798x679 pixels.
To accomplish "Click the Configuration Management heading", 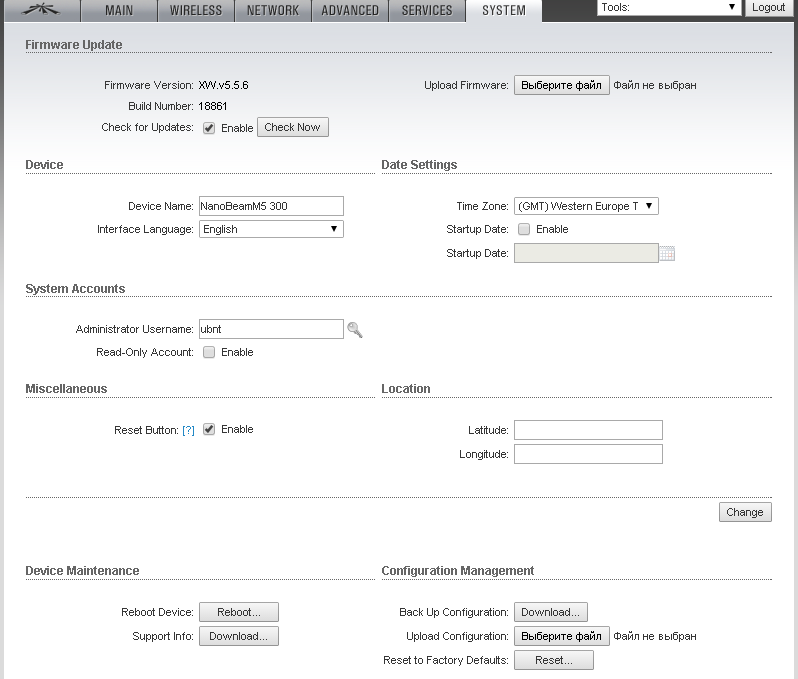I will (458, 571).
